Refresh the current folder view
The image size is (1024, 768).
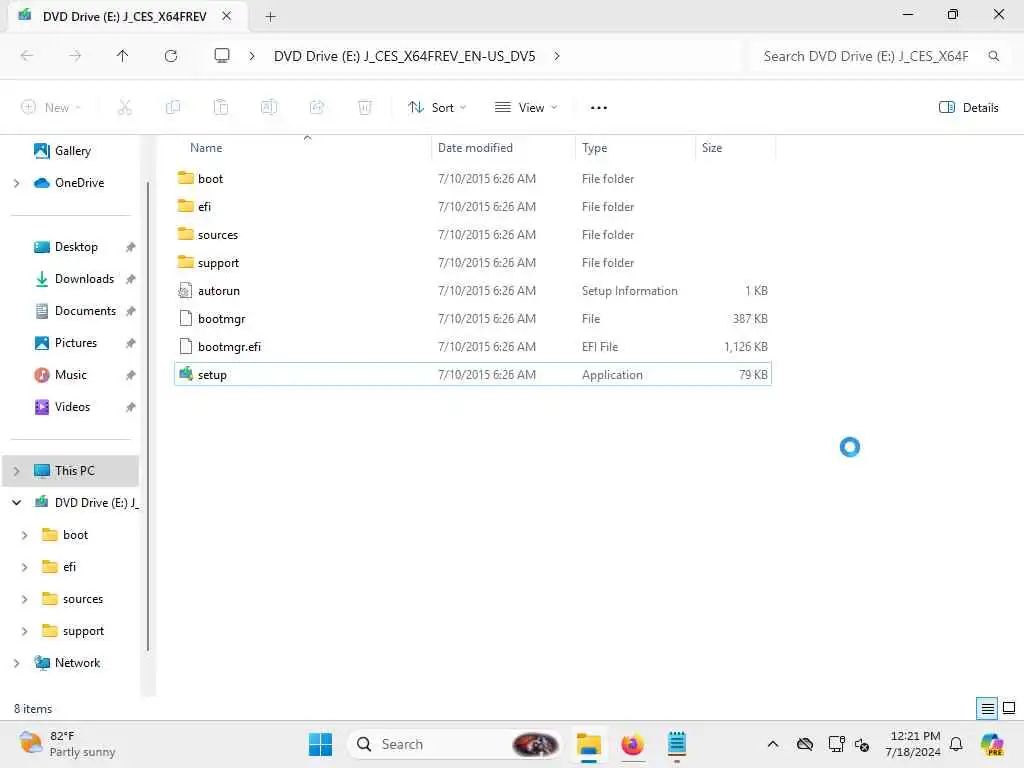pyautogui.click(x=171, y=56)
